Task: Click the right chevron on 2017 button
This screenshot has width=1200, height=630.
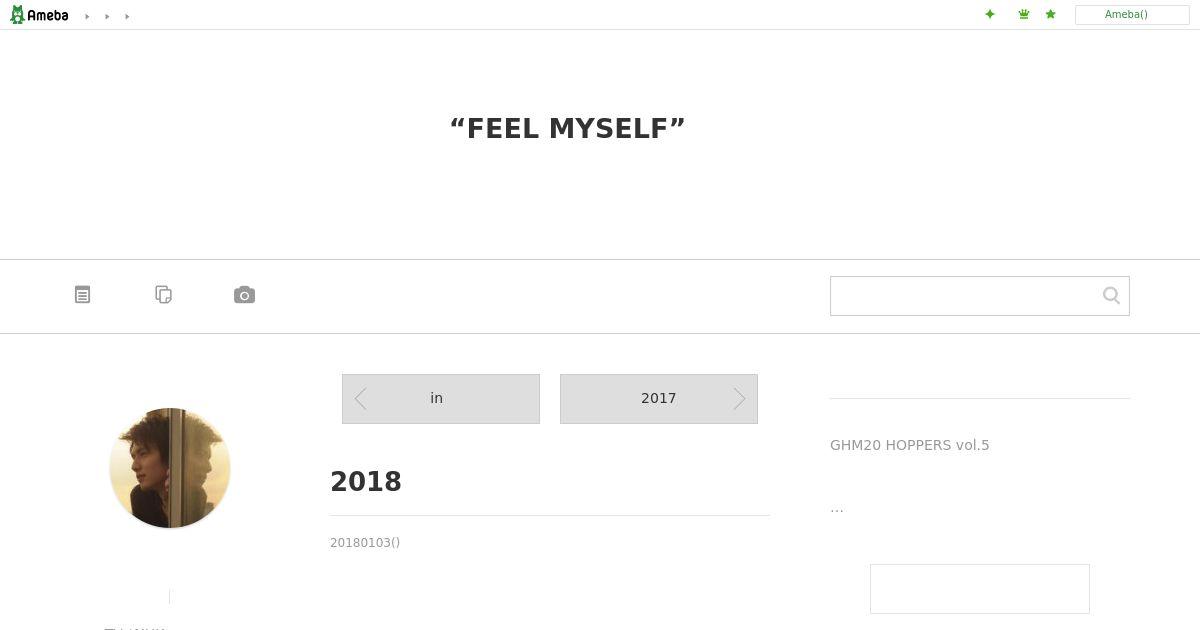Action: (x=739, y=399)
